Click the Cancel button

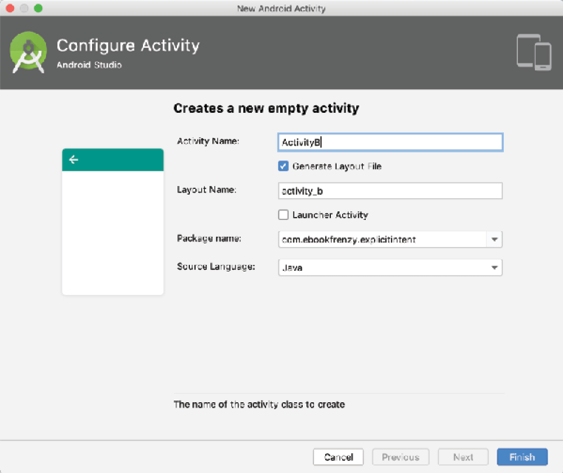click(x=338, y=457)
